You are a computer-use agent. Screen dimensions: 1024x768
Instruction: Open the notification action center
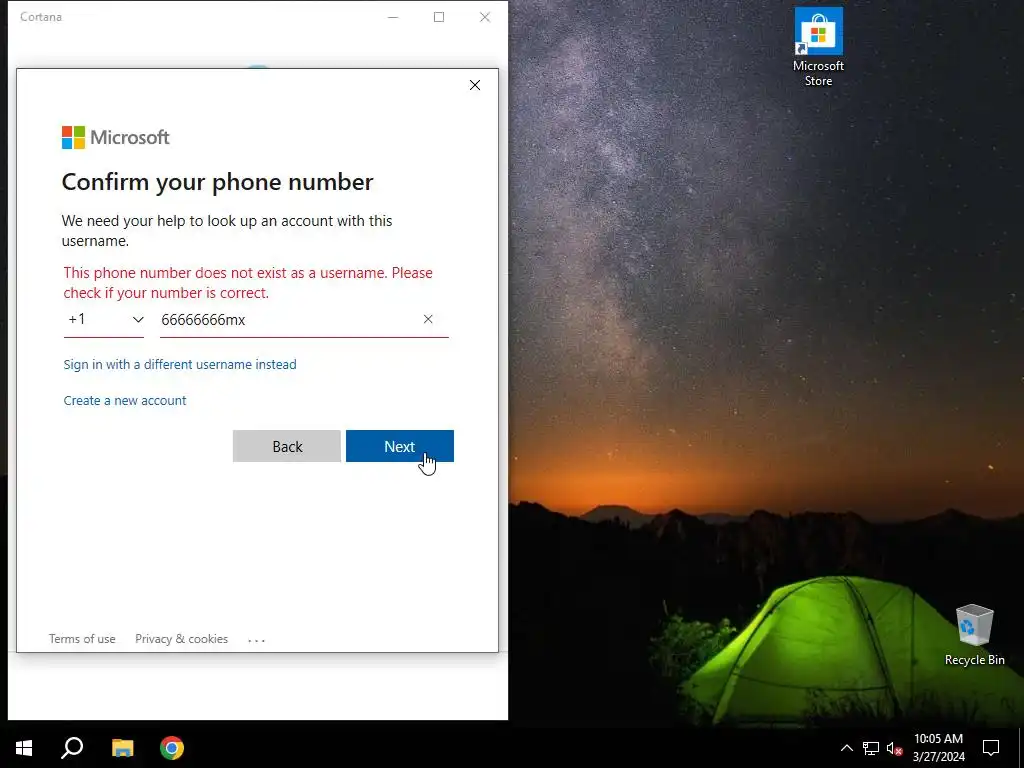(x=991, y=748)
